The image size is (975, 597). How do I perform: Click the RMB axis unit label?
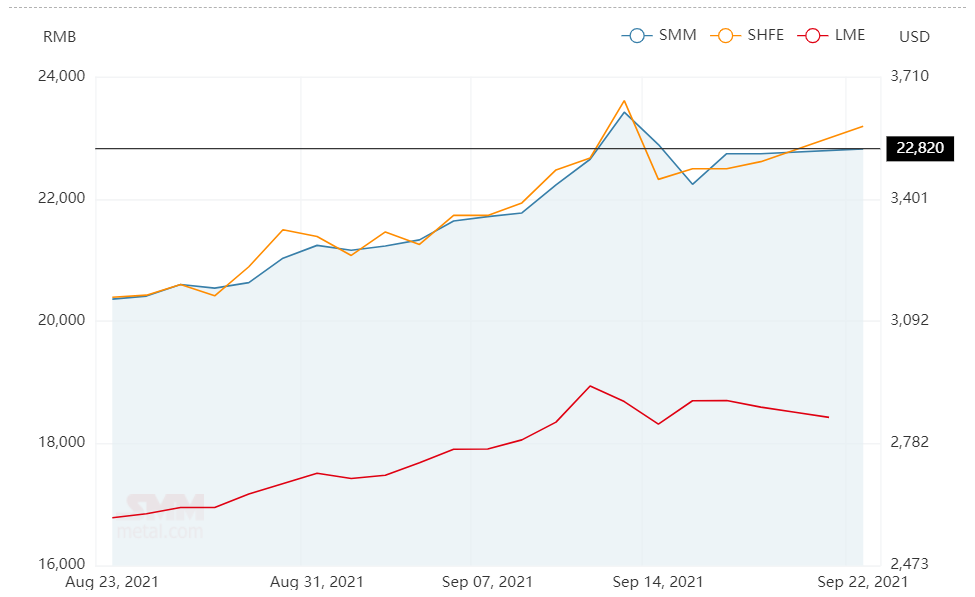click(59, 37)
